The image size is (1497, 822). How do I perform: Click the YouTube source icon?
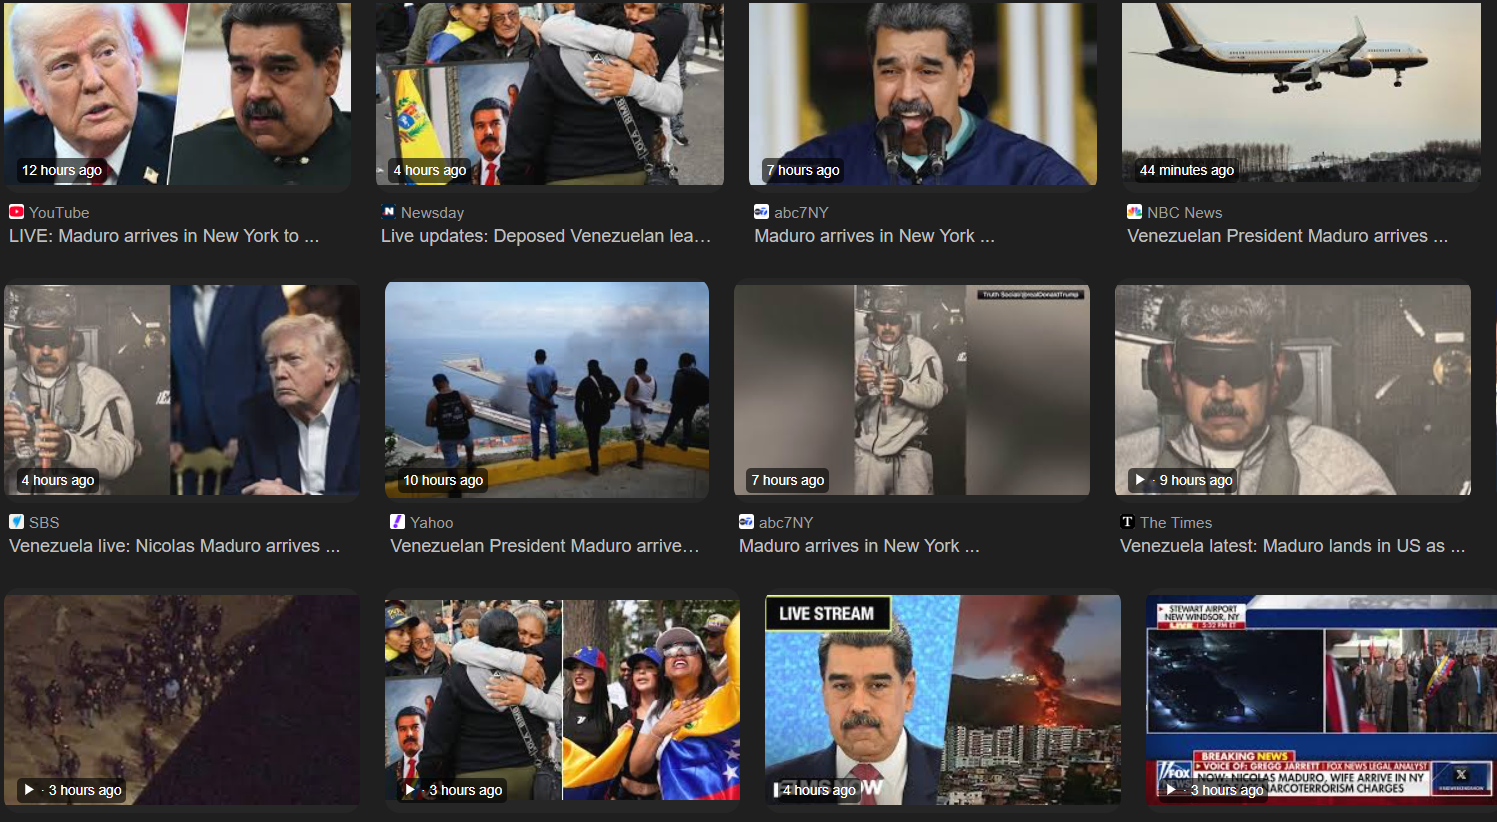[x=15, y=212]
